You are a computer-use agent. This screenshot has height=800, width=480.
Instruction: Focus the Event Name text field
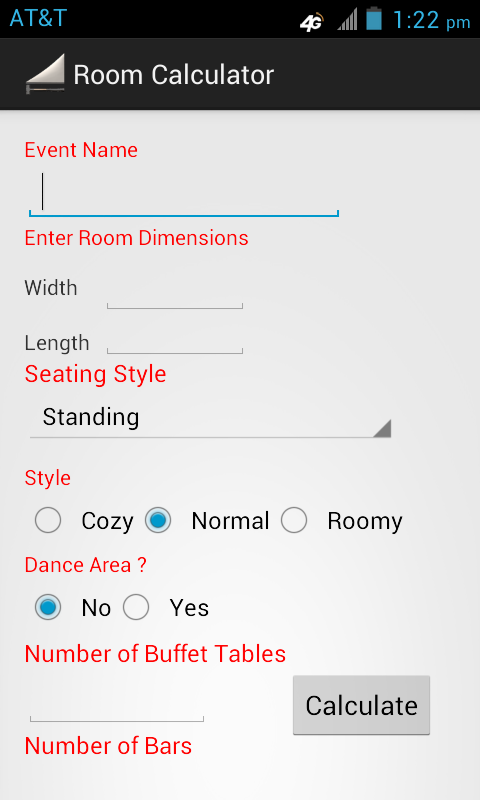coord(184,193)
